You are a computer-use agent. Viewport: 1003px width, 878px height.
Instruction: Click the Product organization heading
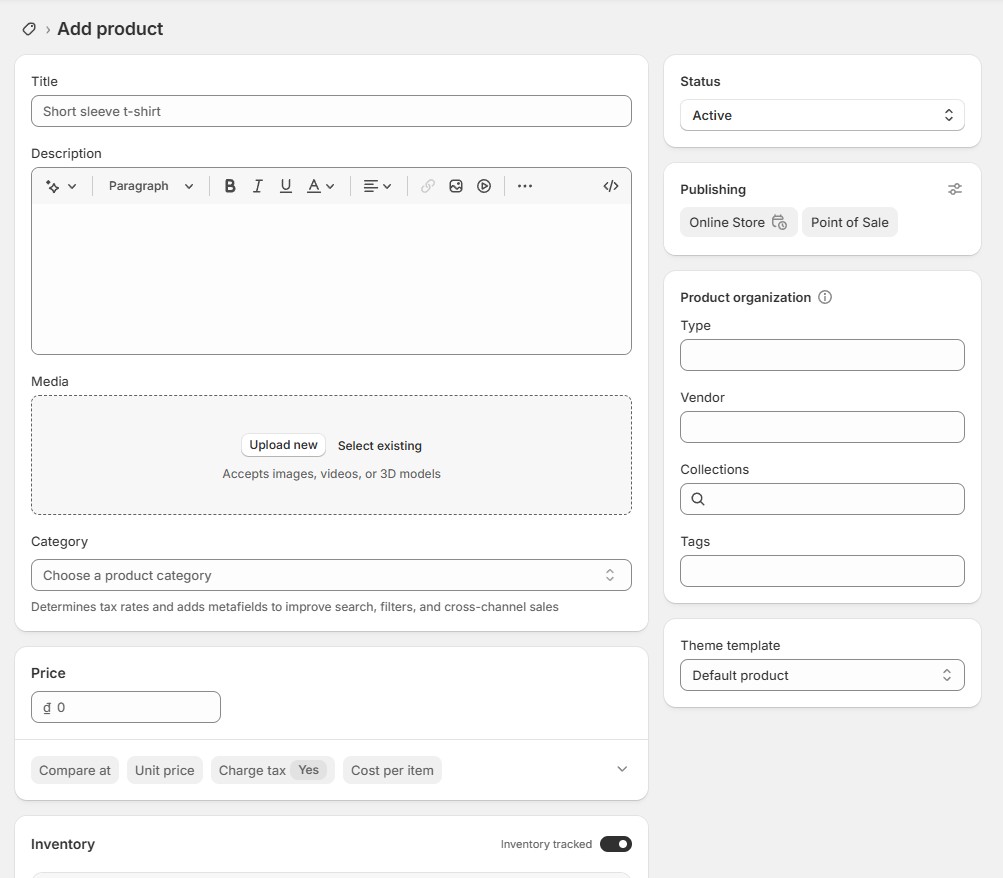tap(745, 297)
